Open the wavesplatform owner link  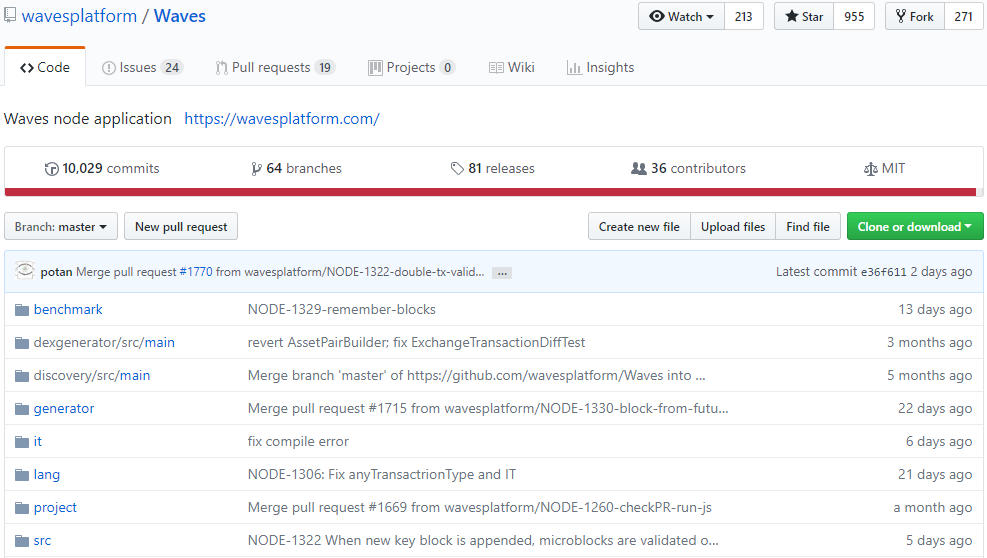pyautogui.click(x=79, y=16)
